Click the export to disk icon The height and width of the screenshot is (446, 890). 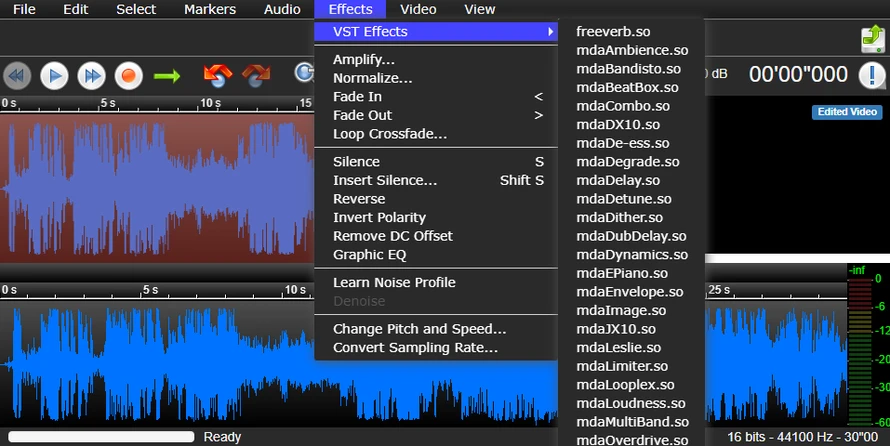tap(871, 38)
